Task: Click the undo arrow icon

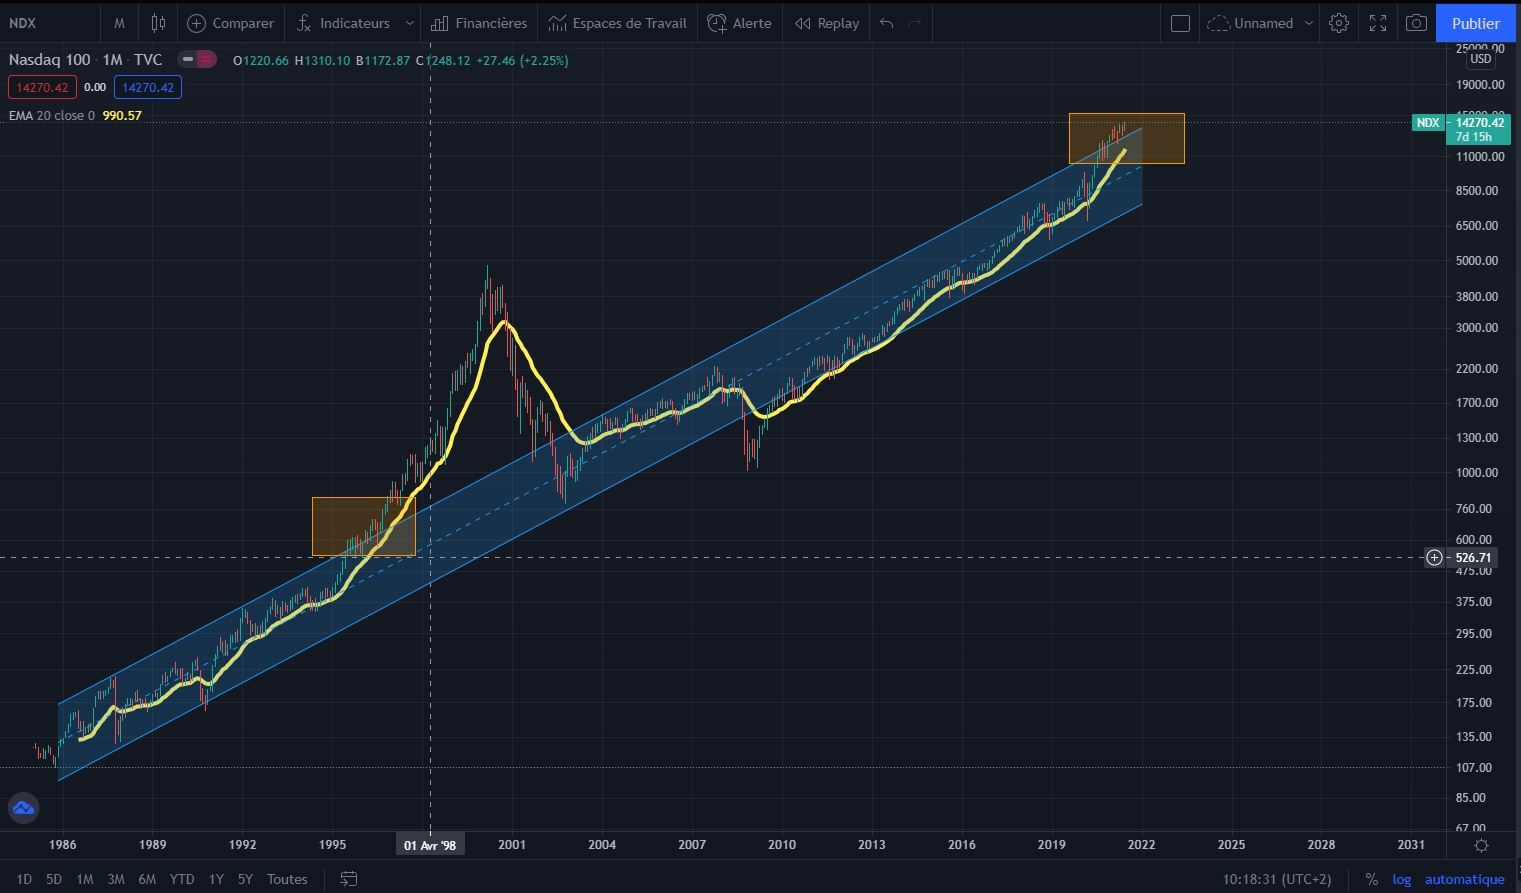Action: 887,23
